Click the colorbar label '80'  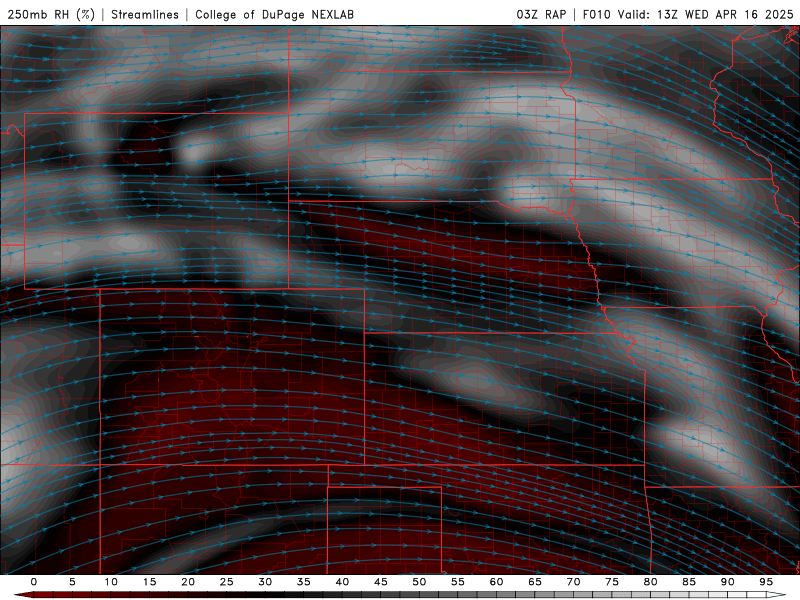point(651,582)
